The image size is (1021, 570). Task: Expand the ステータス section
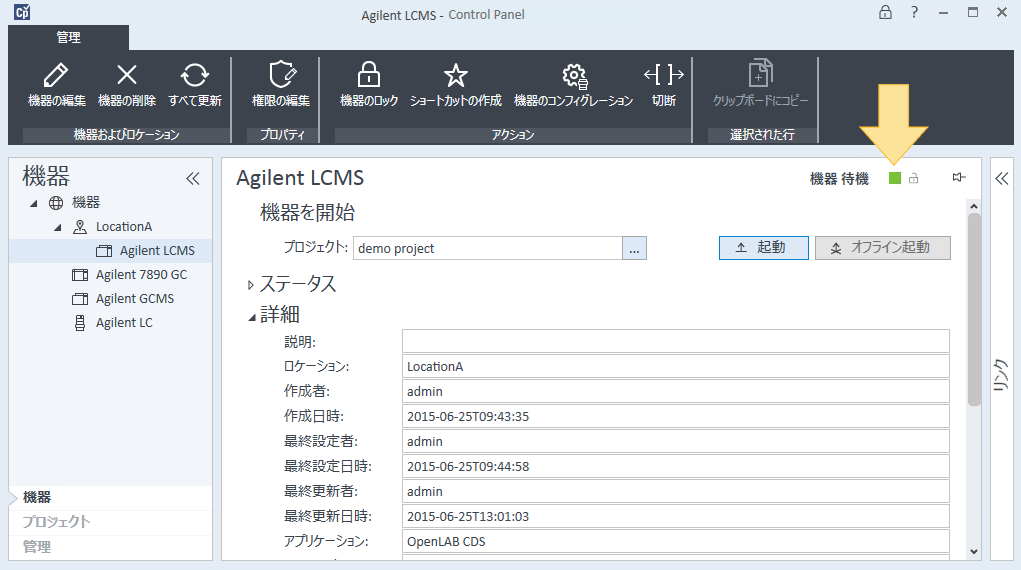(x=250, y=285)
